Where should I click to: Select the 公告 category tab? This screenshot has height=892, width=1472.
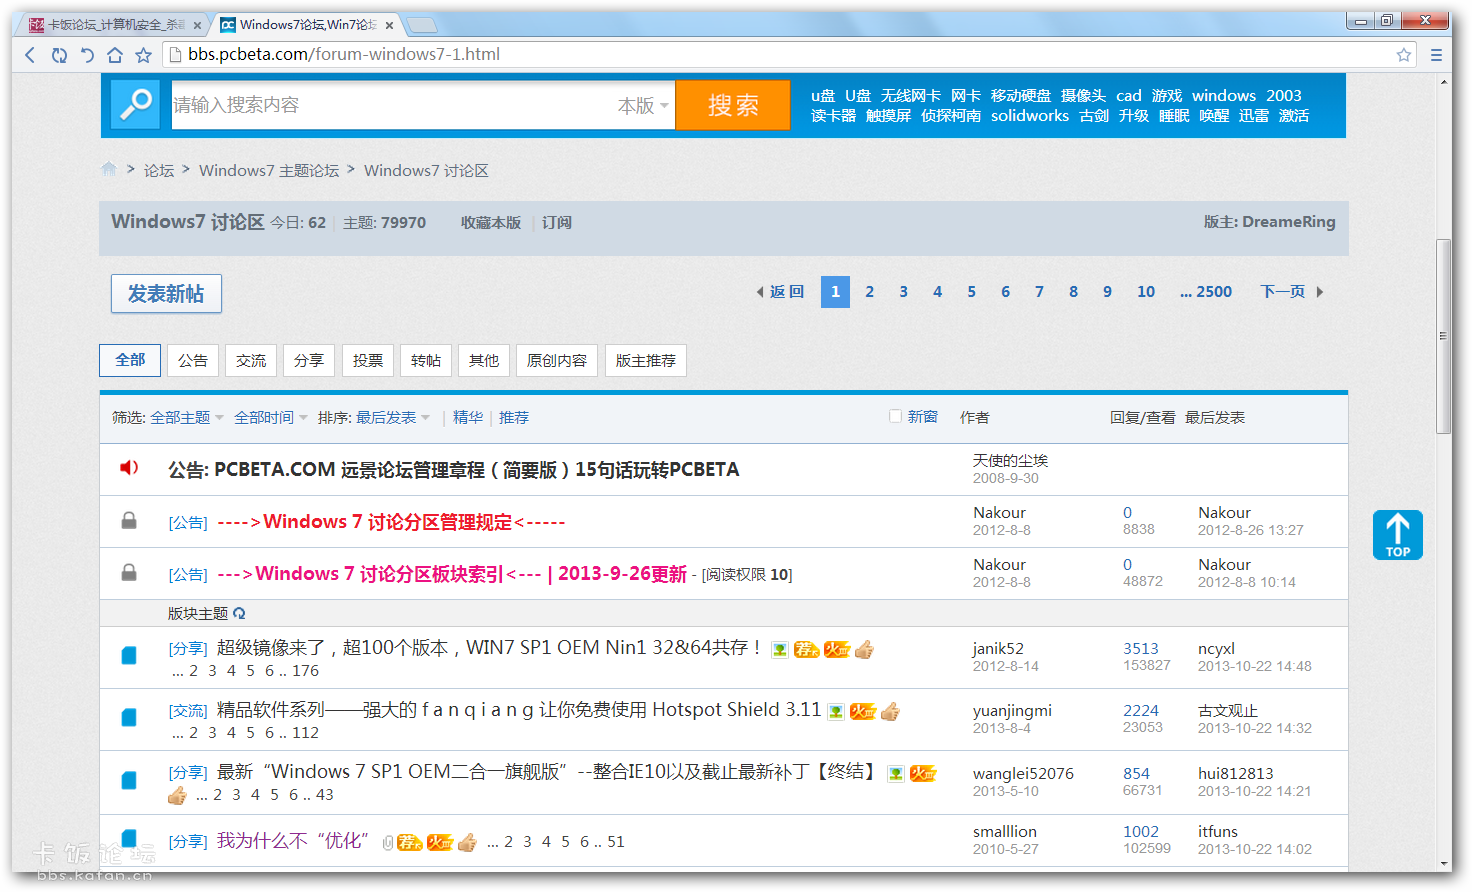193,360
